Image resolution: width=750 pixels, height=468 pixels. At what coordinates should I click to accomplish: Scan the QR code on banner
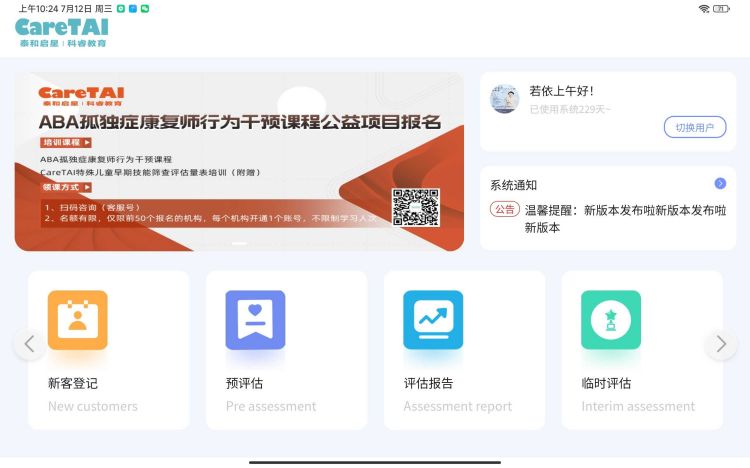(416, 207)
